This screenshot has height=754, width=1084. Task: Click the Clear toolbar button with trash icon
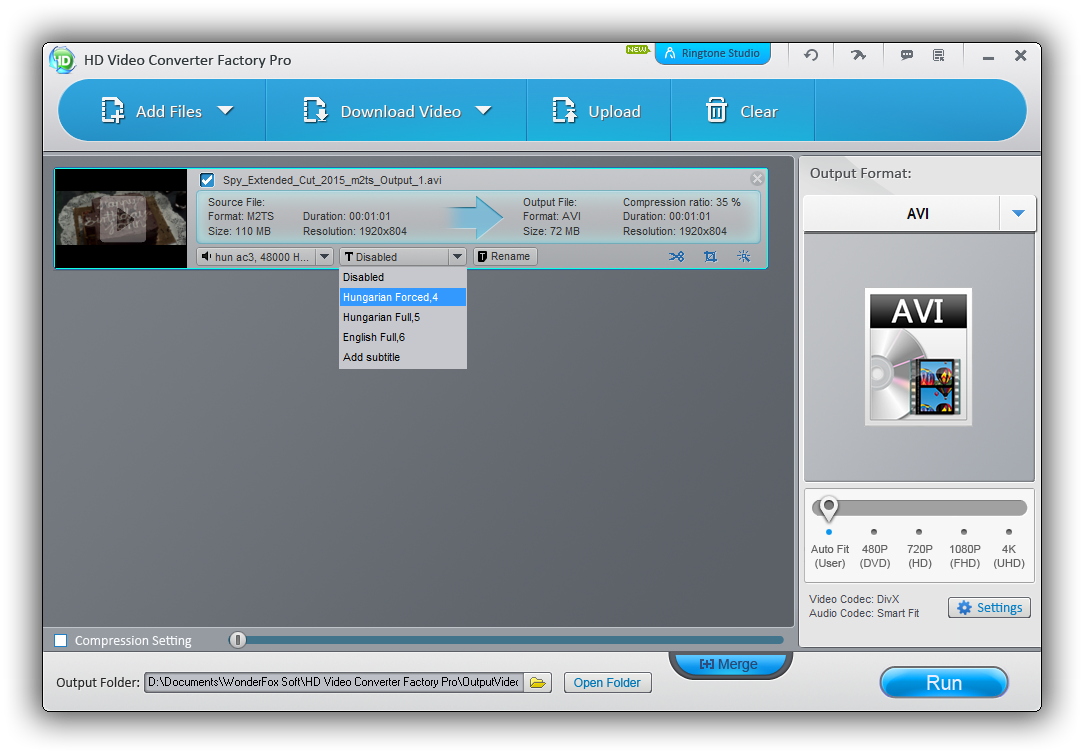click(x=742, y=111)
